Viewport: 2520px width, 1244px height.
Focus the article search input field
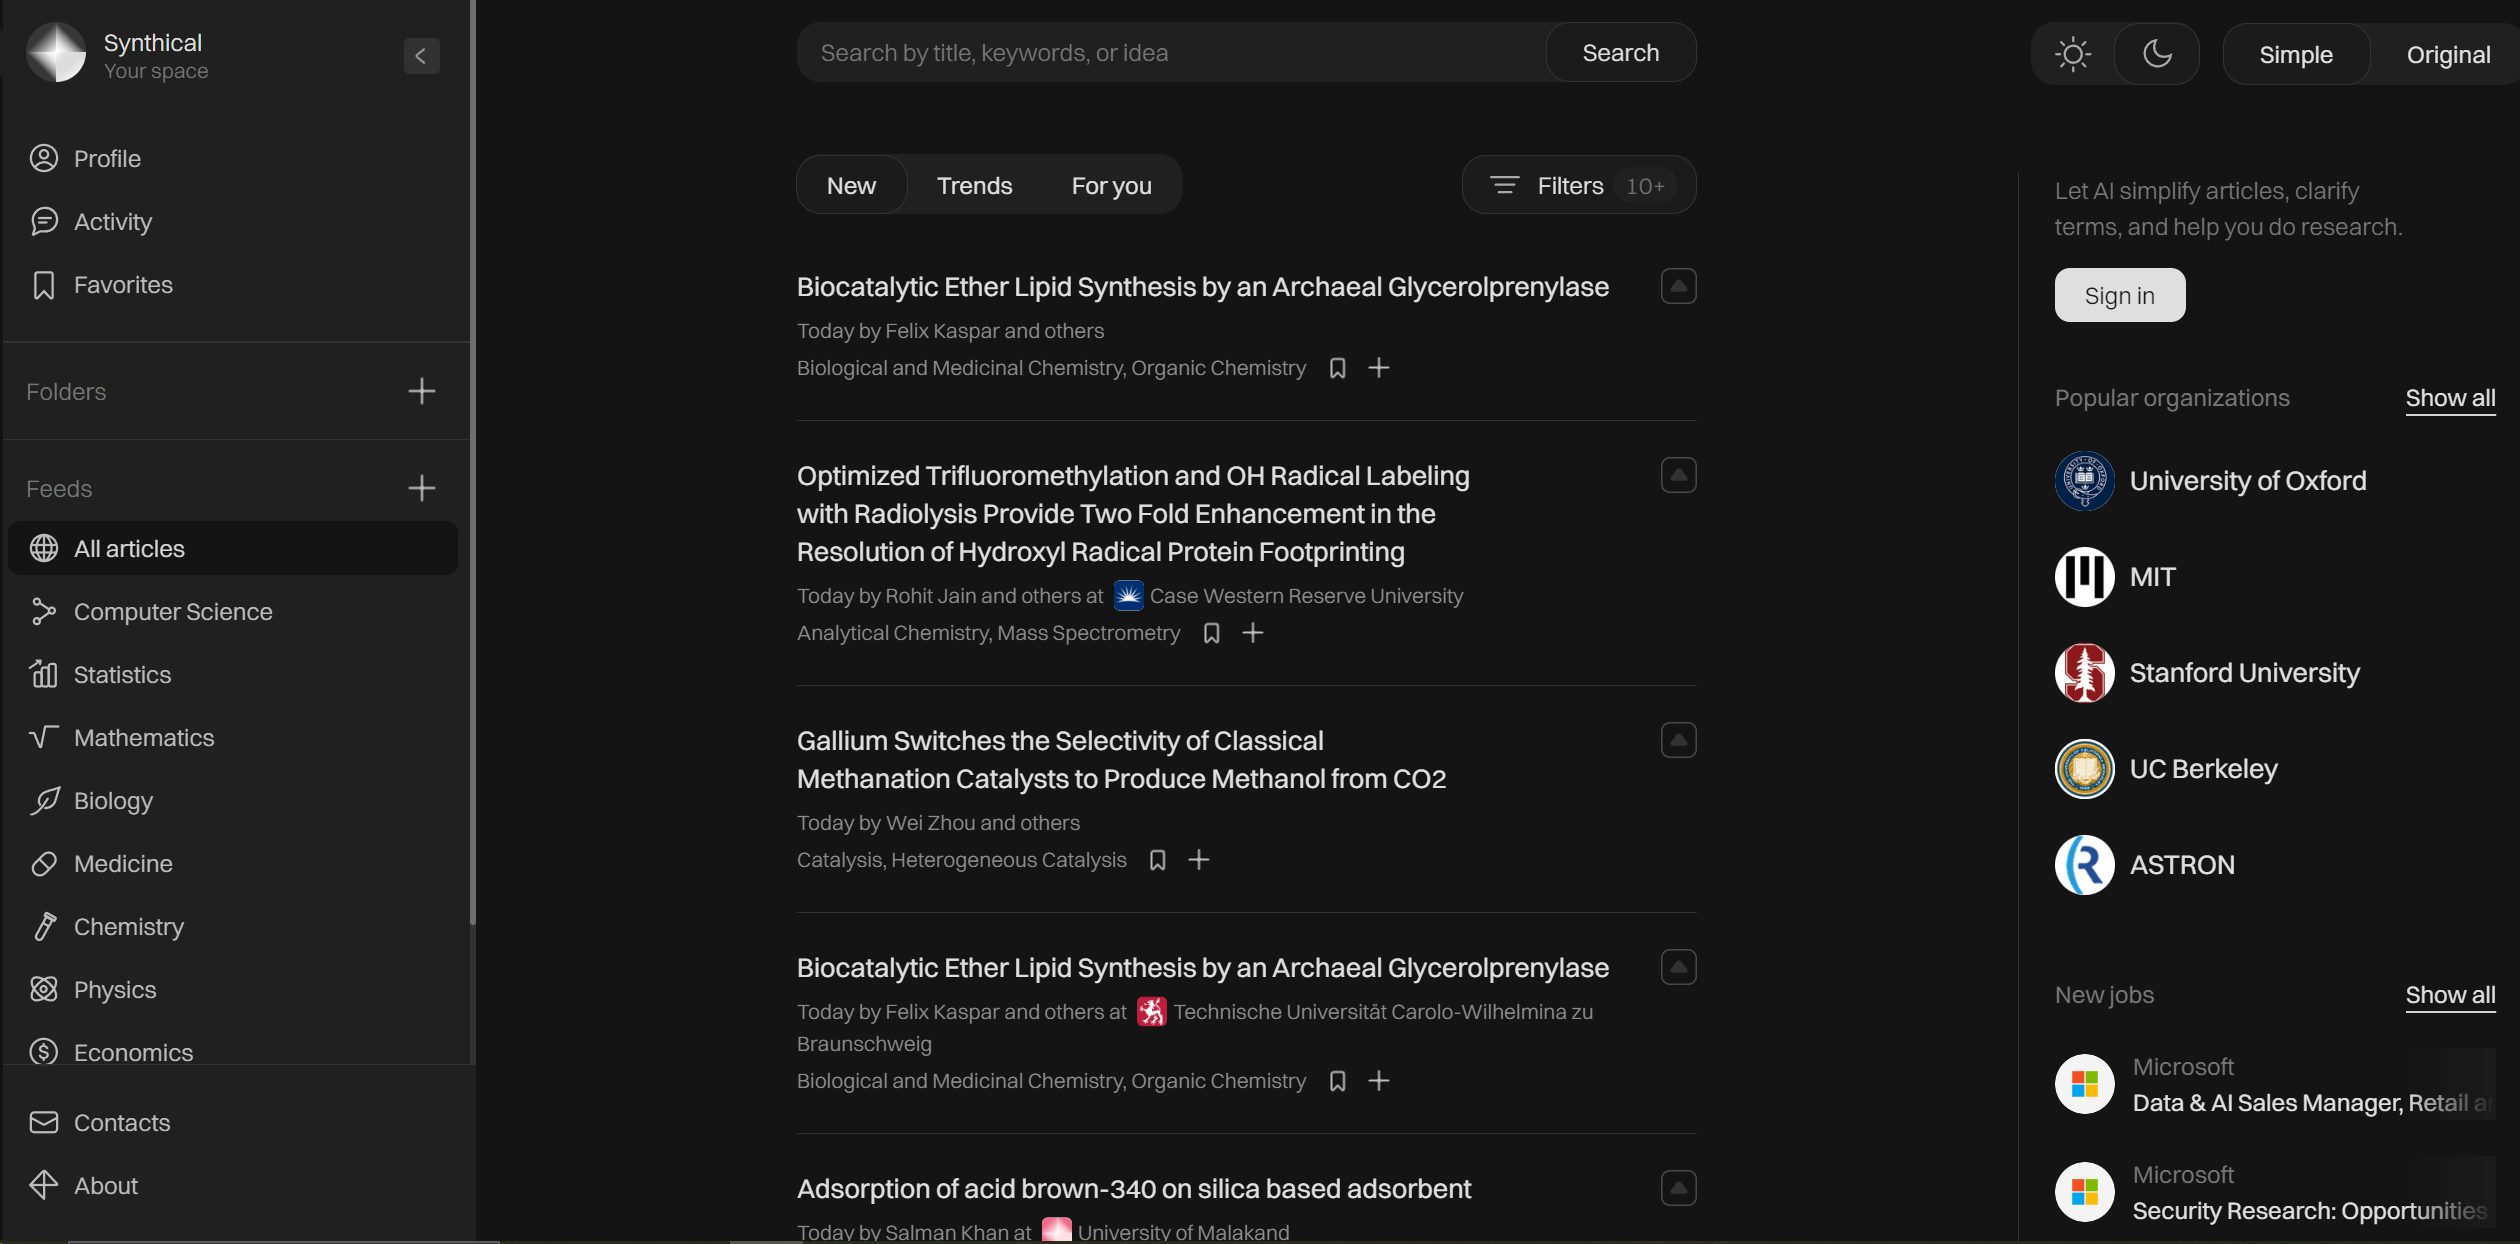tap(1171, 52)
